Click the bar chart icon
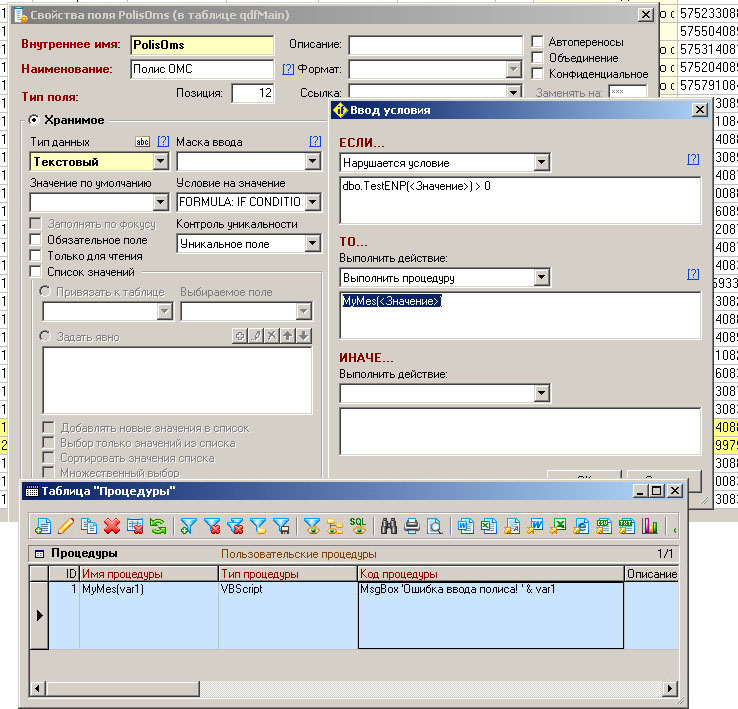 point(650,524)
